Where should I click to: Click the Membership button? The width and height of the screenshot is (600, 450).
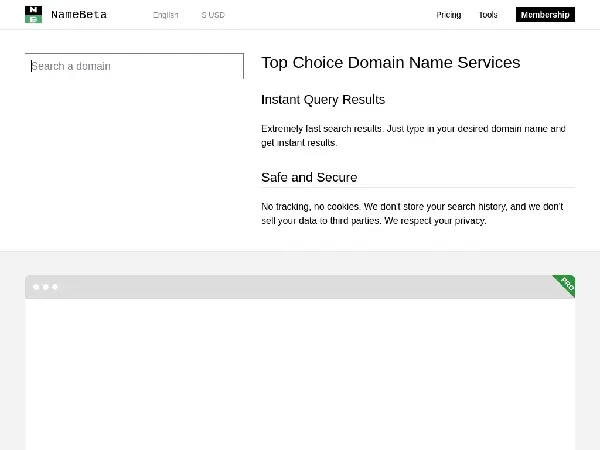545,15
